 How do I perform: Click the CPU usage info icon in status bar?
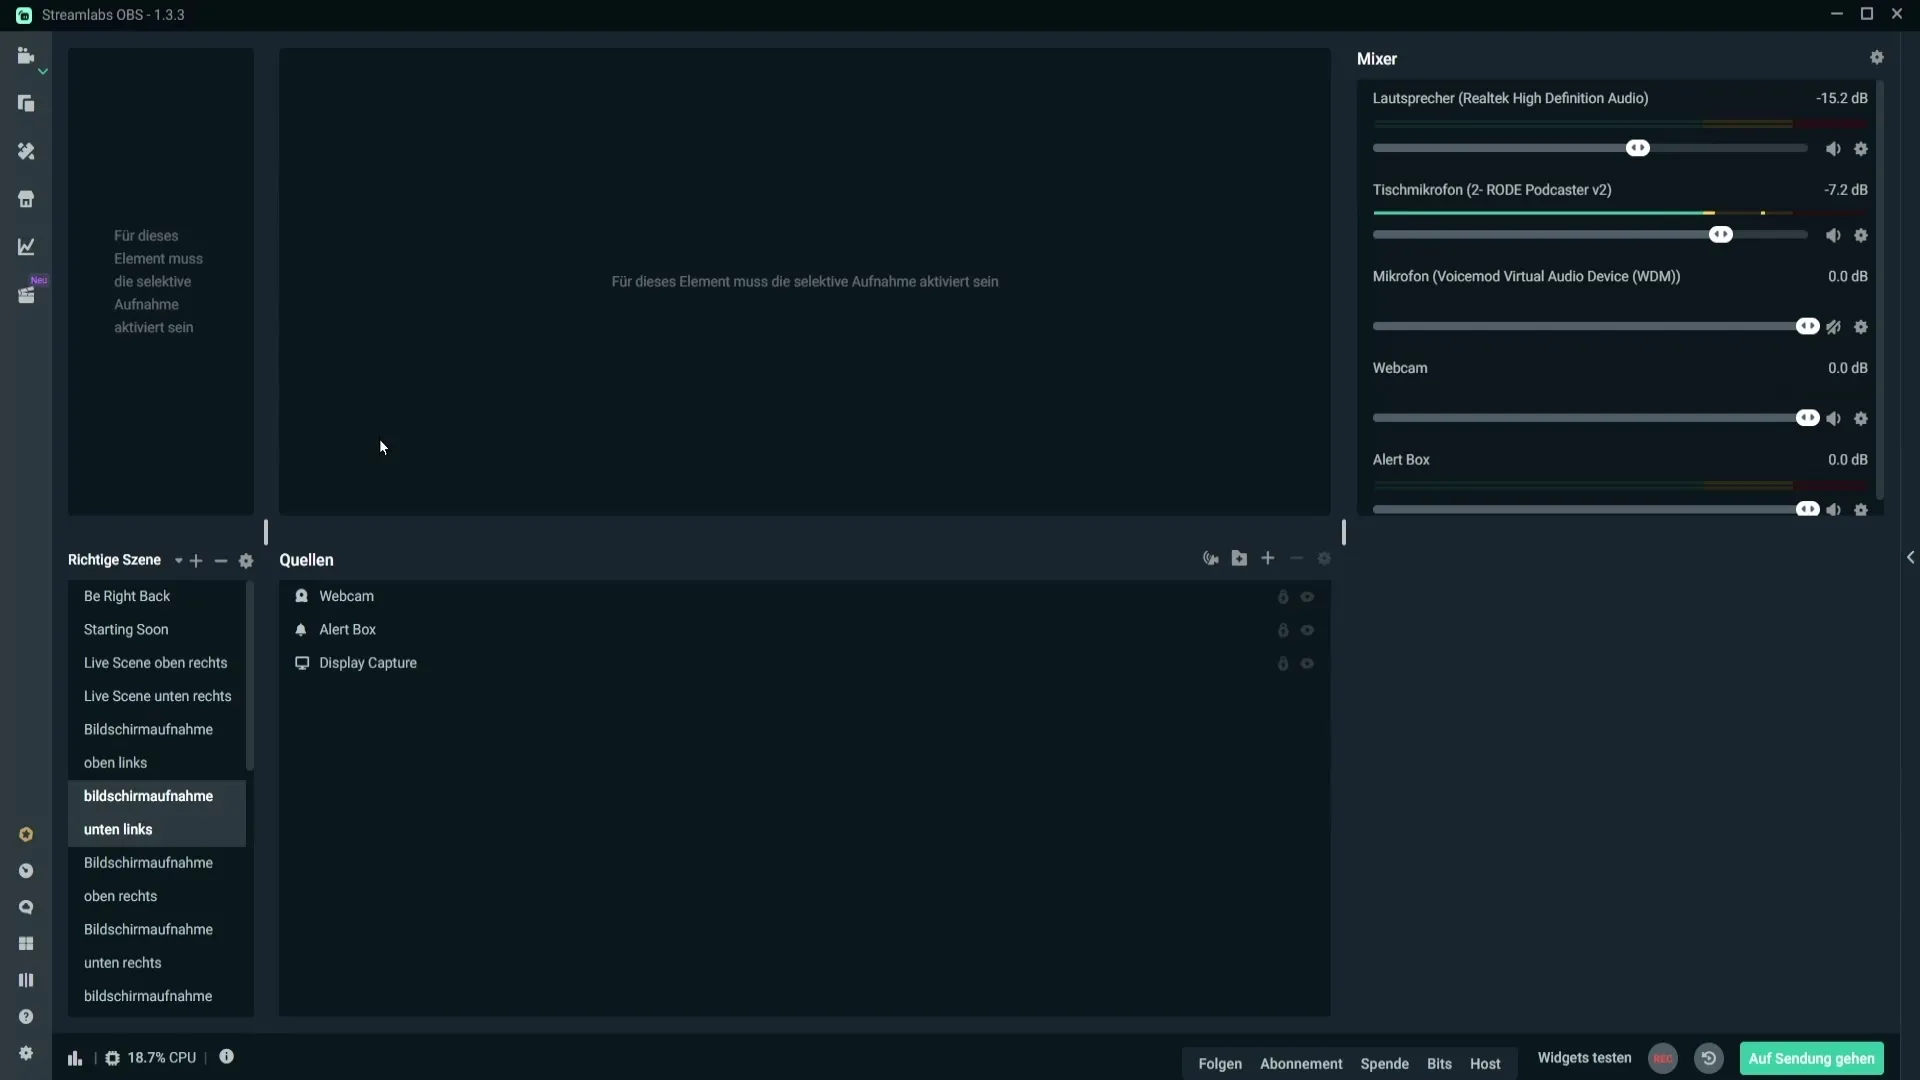click(x=227, y=1056)
